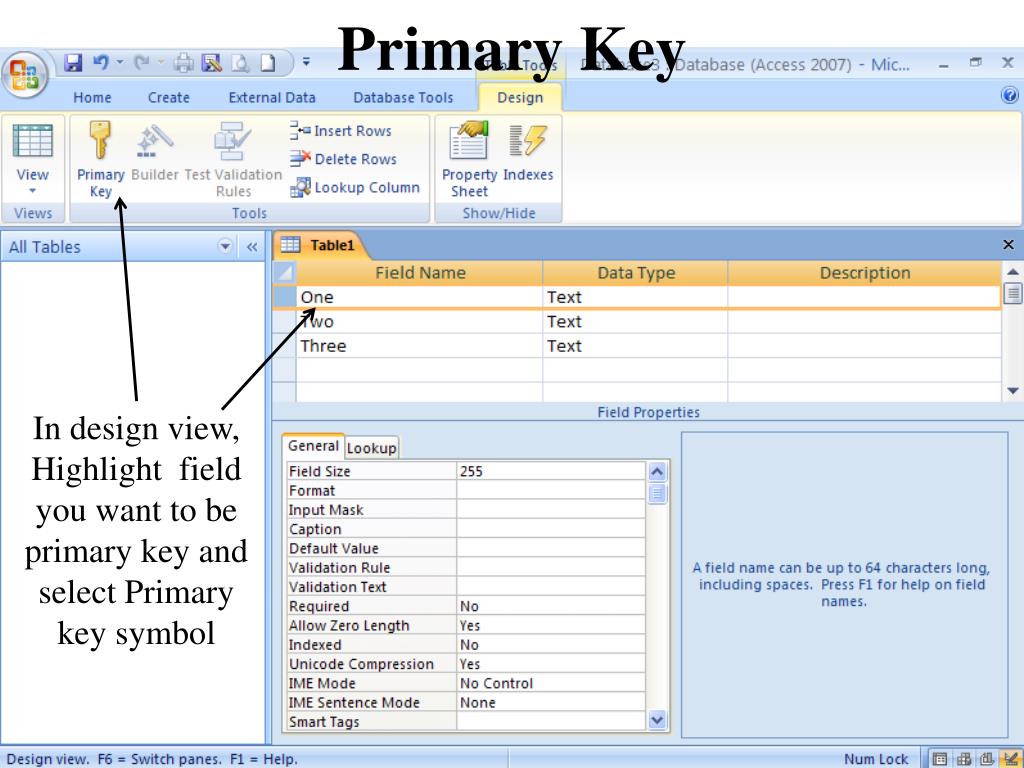Click Delete Rows

tap(343, 159)
